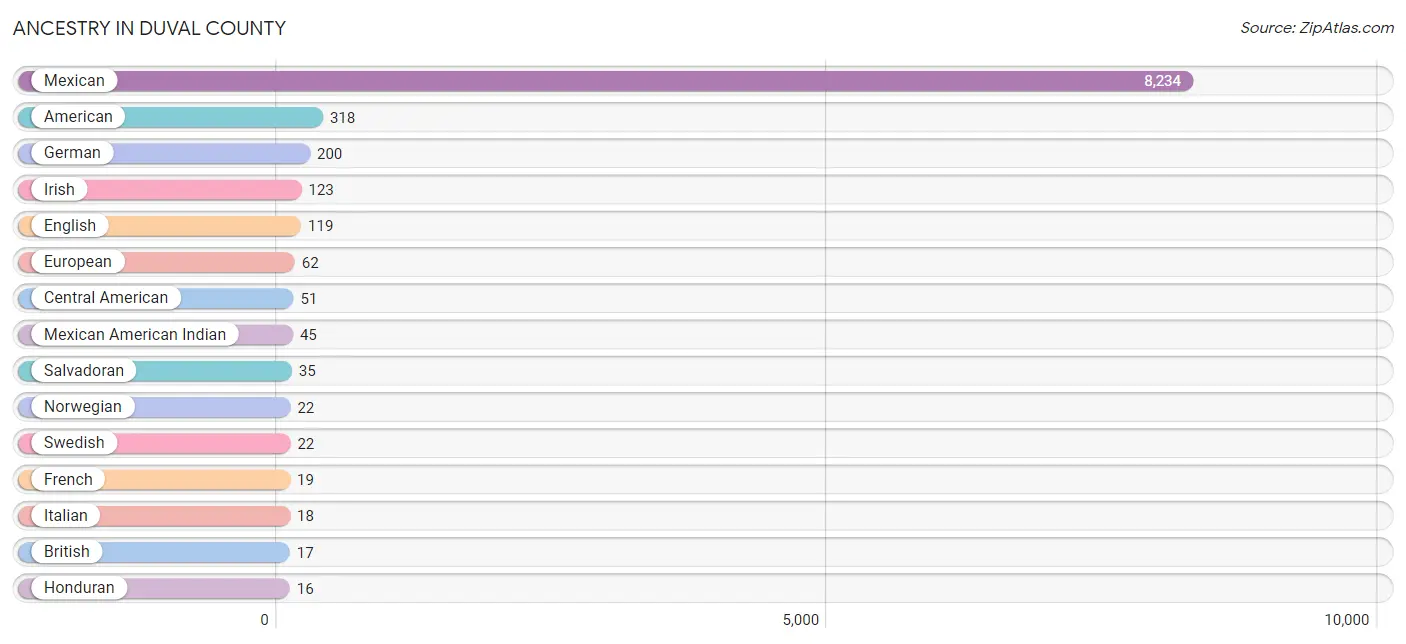Click the 62 value next to European

point(310,263)
